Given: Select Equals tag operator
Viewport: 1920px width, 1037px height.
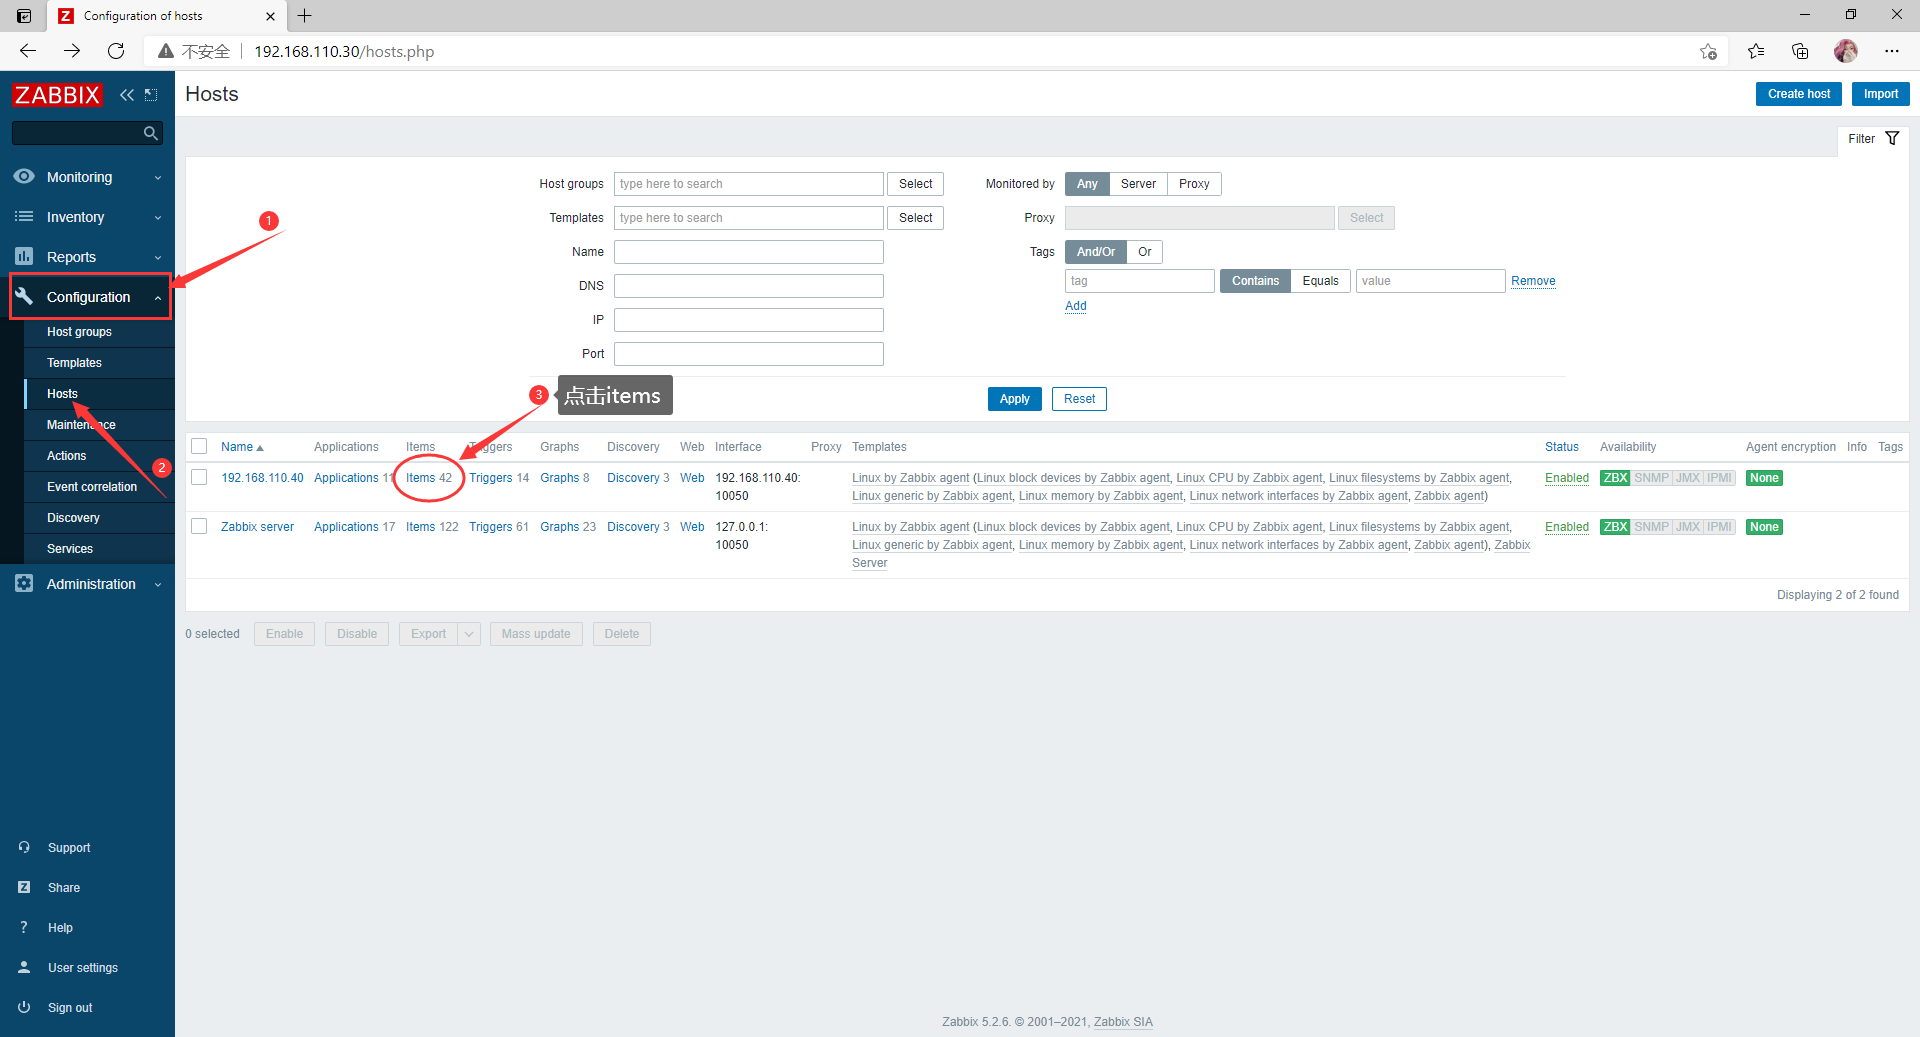Looking at the screenshot, I should (x=1320, y=281).
